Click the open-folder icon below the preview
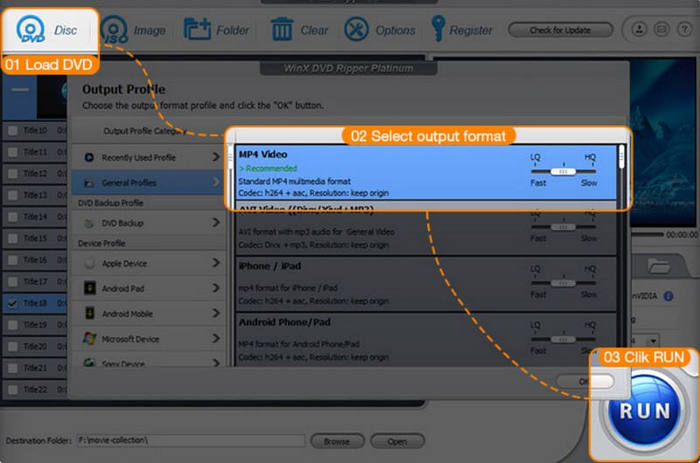 pyautogui.click(x=658, y=266)
